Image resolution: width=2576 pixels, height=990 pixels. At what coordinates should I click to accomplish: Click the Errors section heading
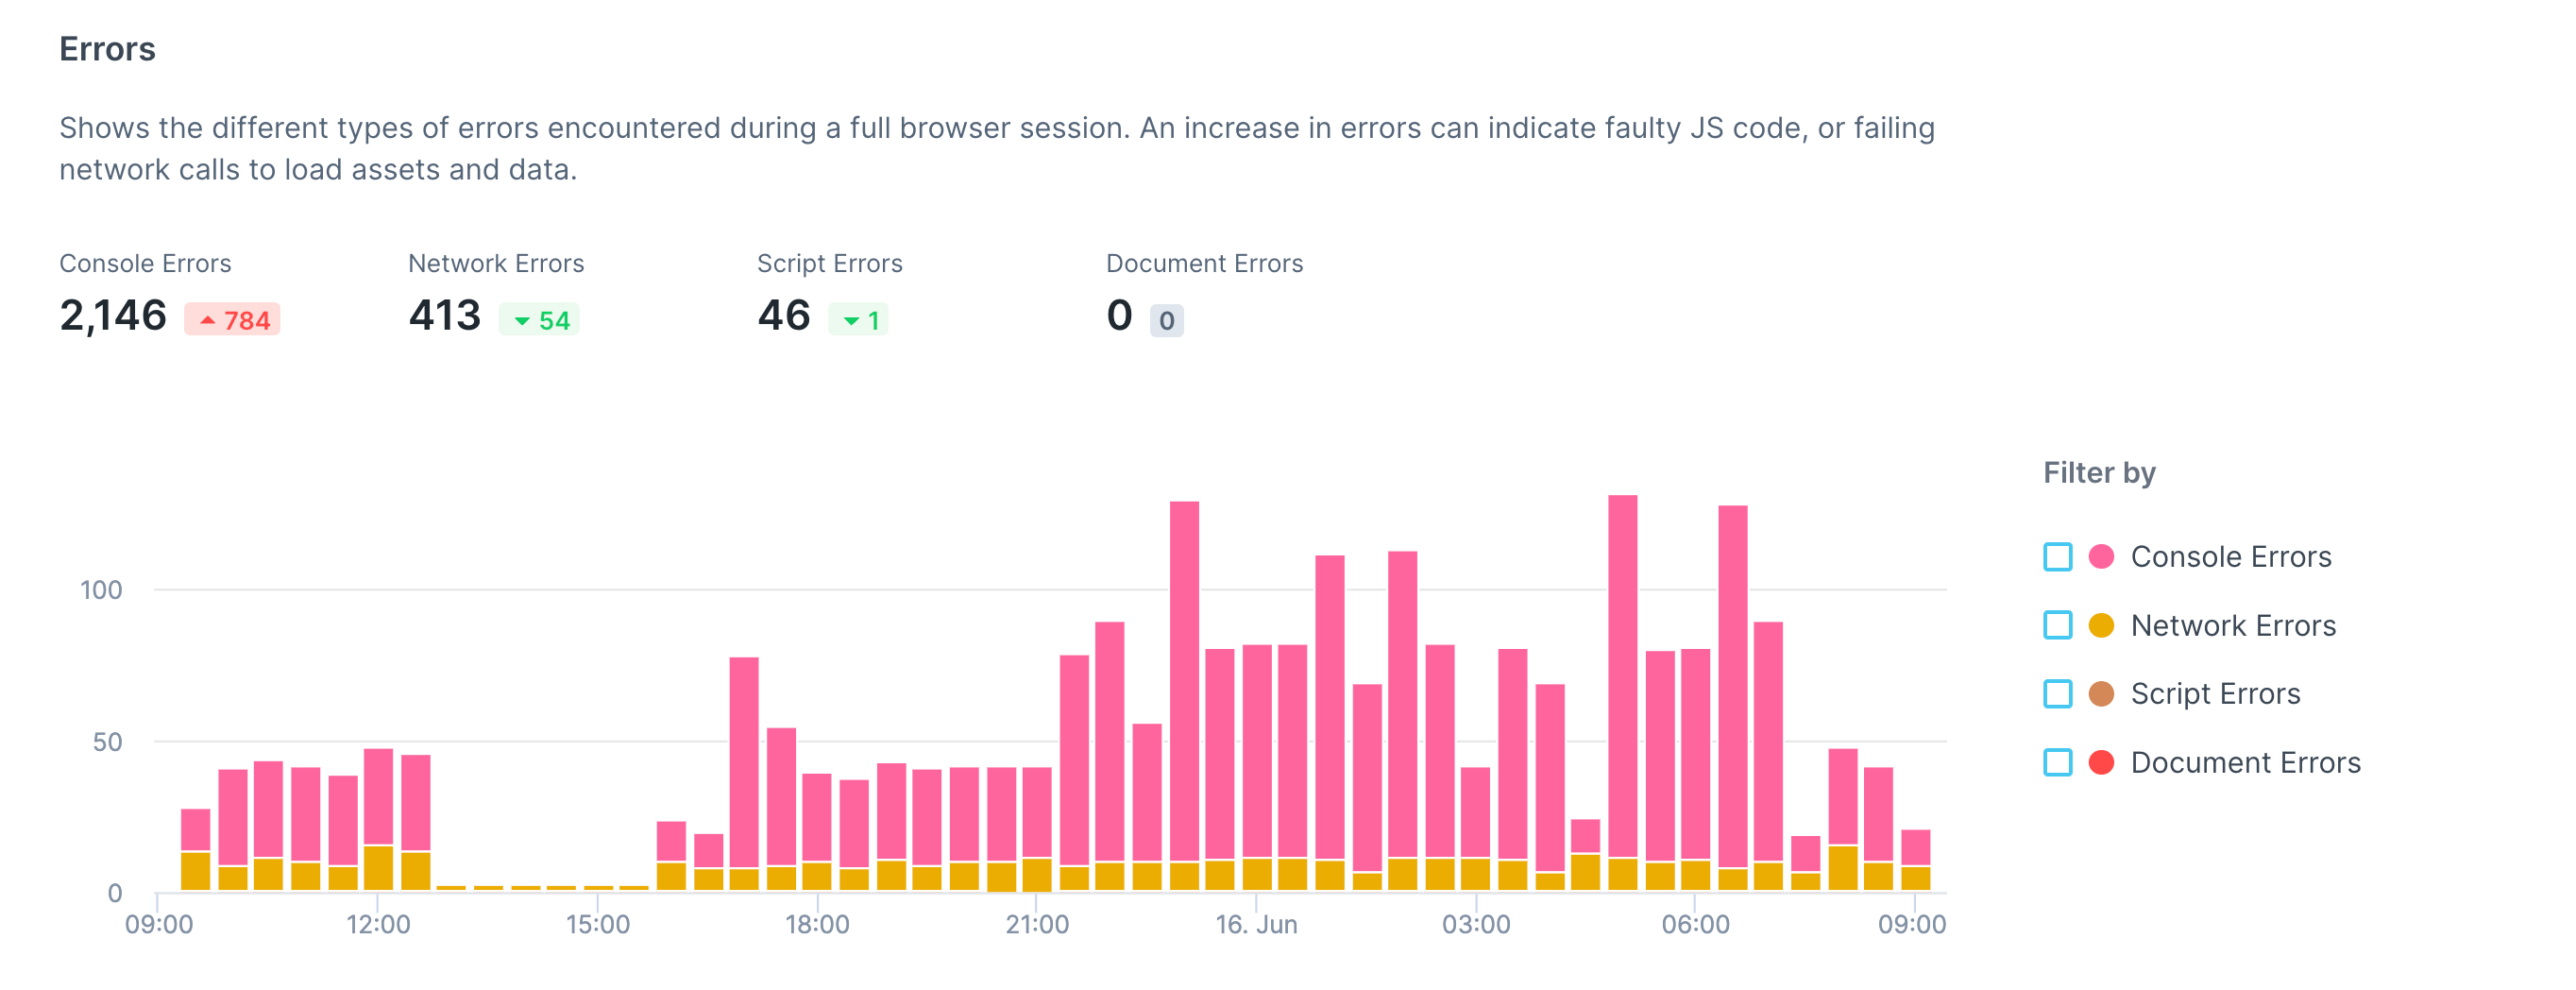107,47
